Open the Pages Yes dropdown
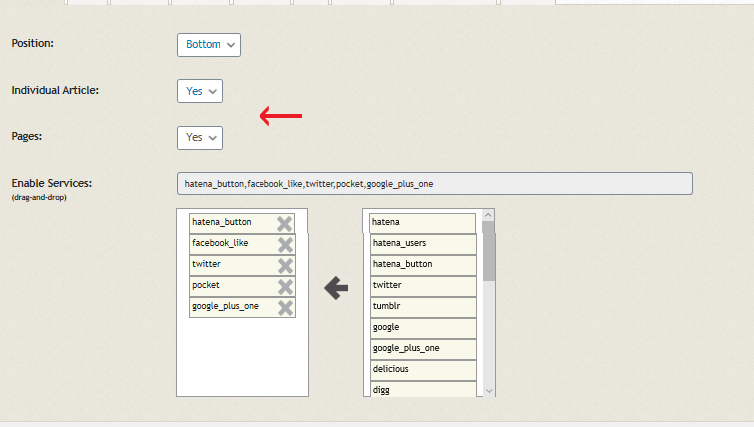The height and width of the screenshot is (427, 754). (x=200, y=138)
